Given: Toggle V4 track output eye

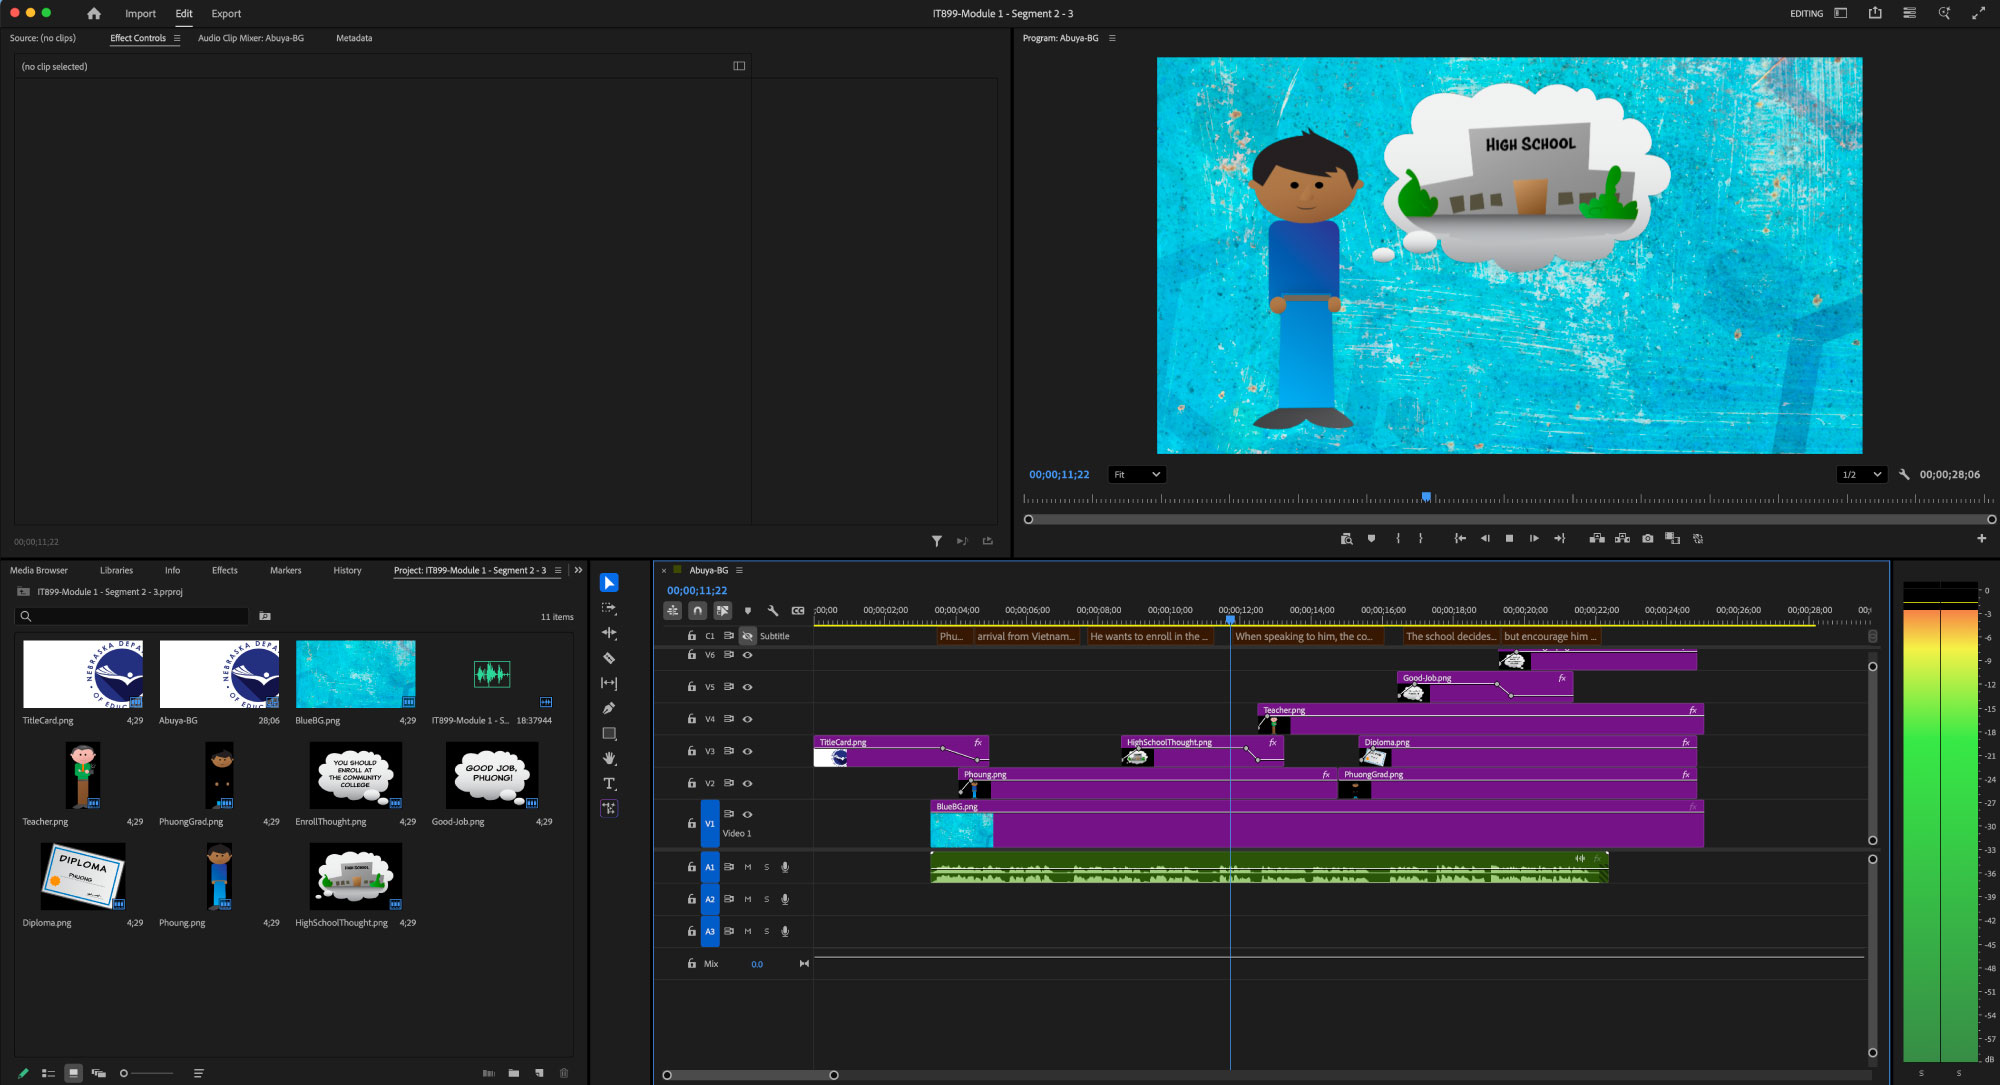Looking at the screenshot, I should (747, 719).
